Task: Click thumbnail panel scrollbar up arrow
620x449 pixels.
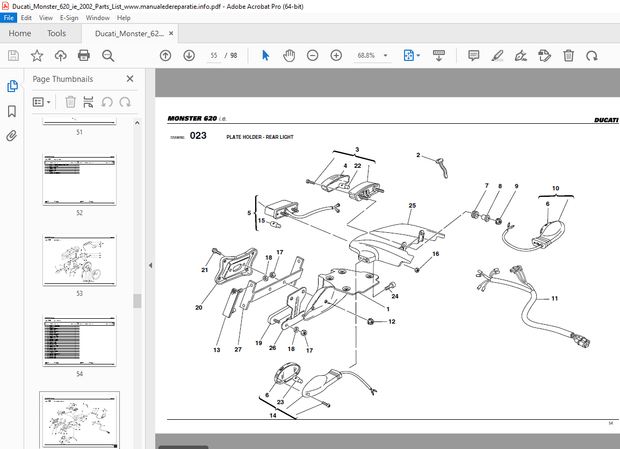Action: point(137,123)
